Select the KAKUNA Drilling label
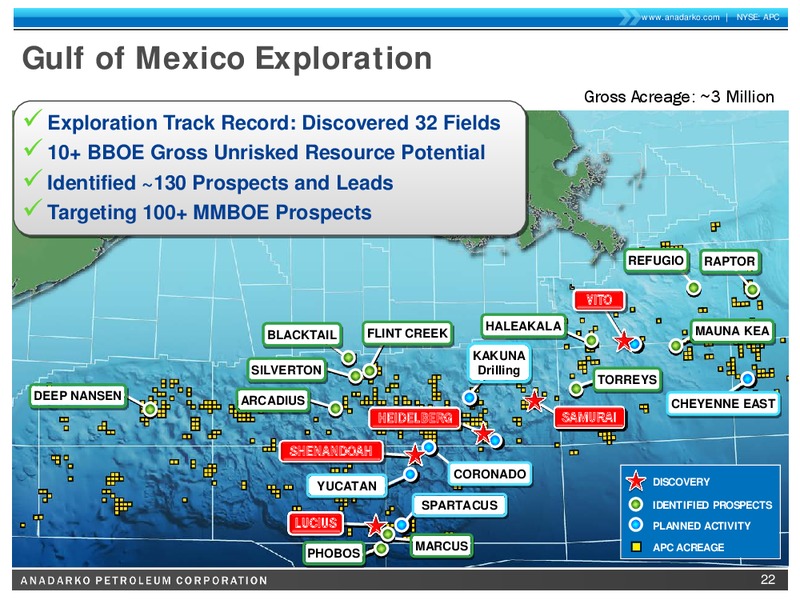Viewport: 800px width, 600px height. click(x=498, y=363)
